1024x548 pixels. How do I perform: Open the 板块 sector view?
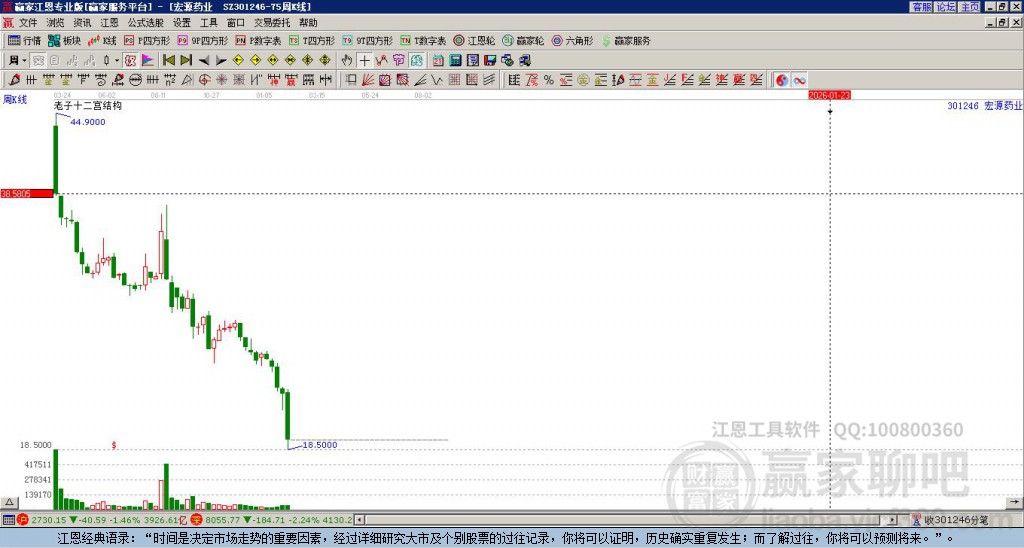(x=64, y=40)
